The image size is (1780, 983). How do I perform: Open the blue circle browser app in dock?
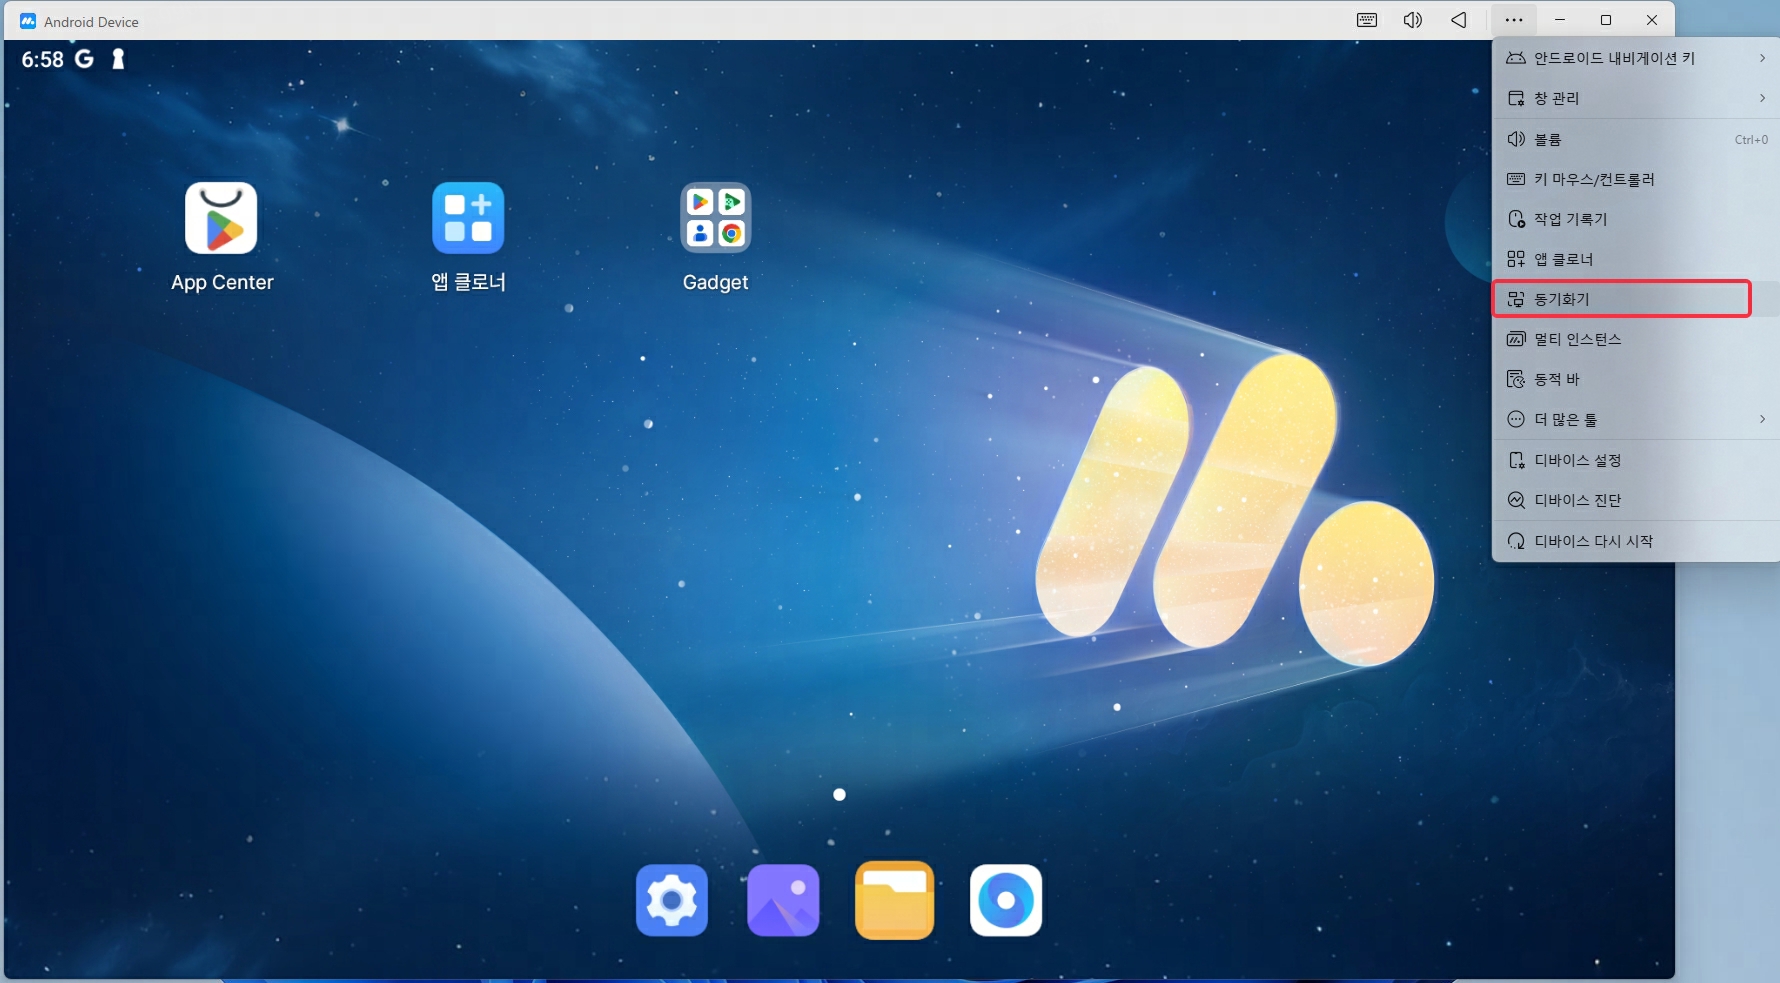point(1006,900)
